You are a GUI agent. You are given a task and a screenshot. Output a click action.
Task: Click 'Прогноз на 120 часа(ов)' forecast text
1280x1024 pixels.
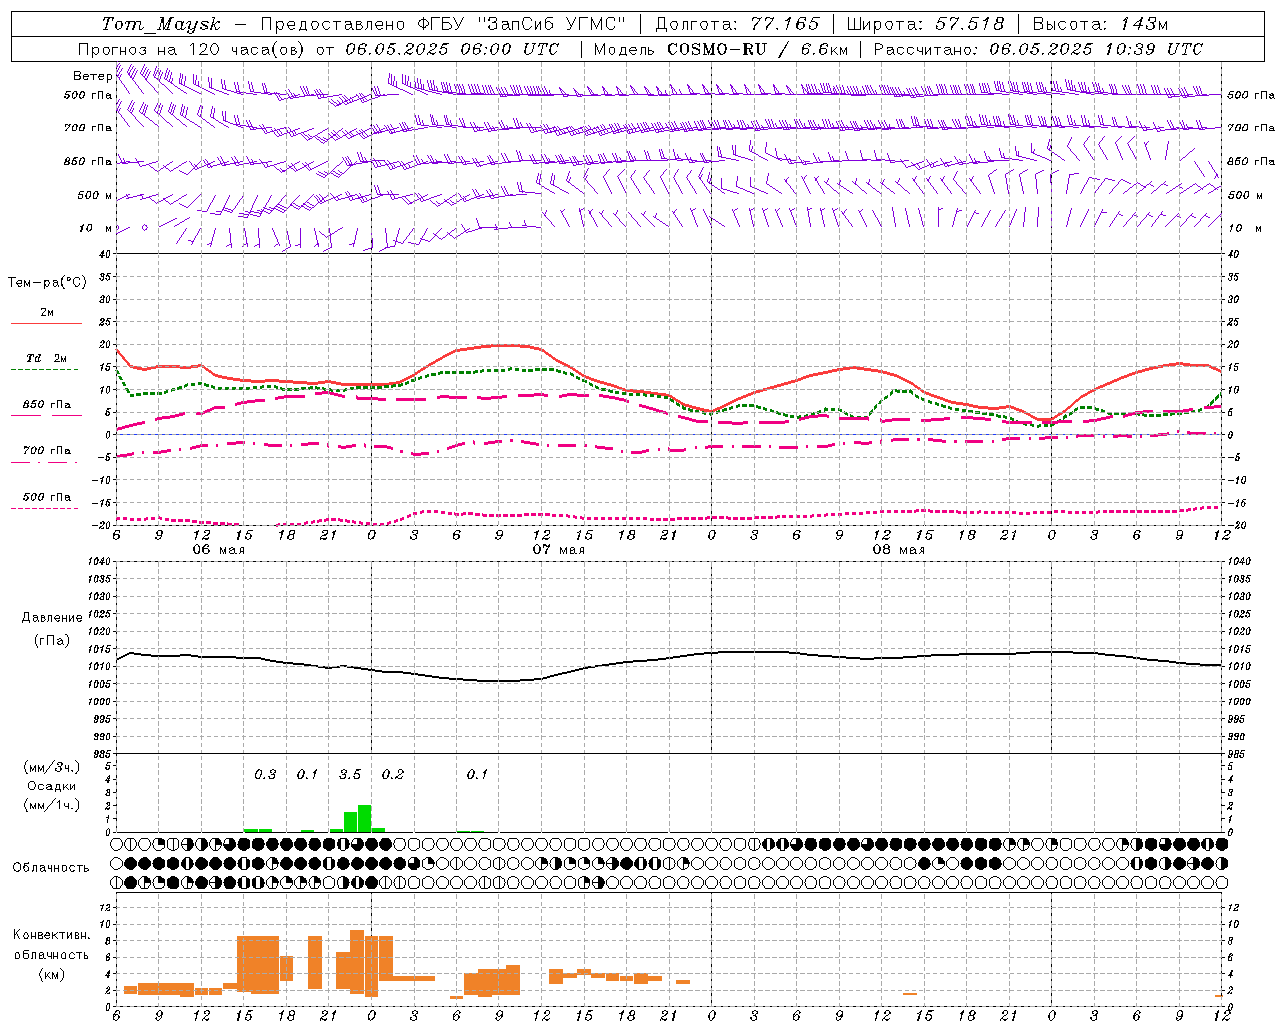(x=191, y=49)
